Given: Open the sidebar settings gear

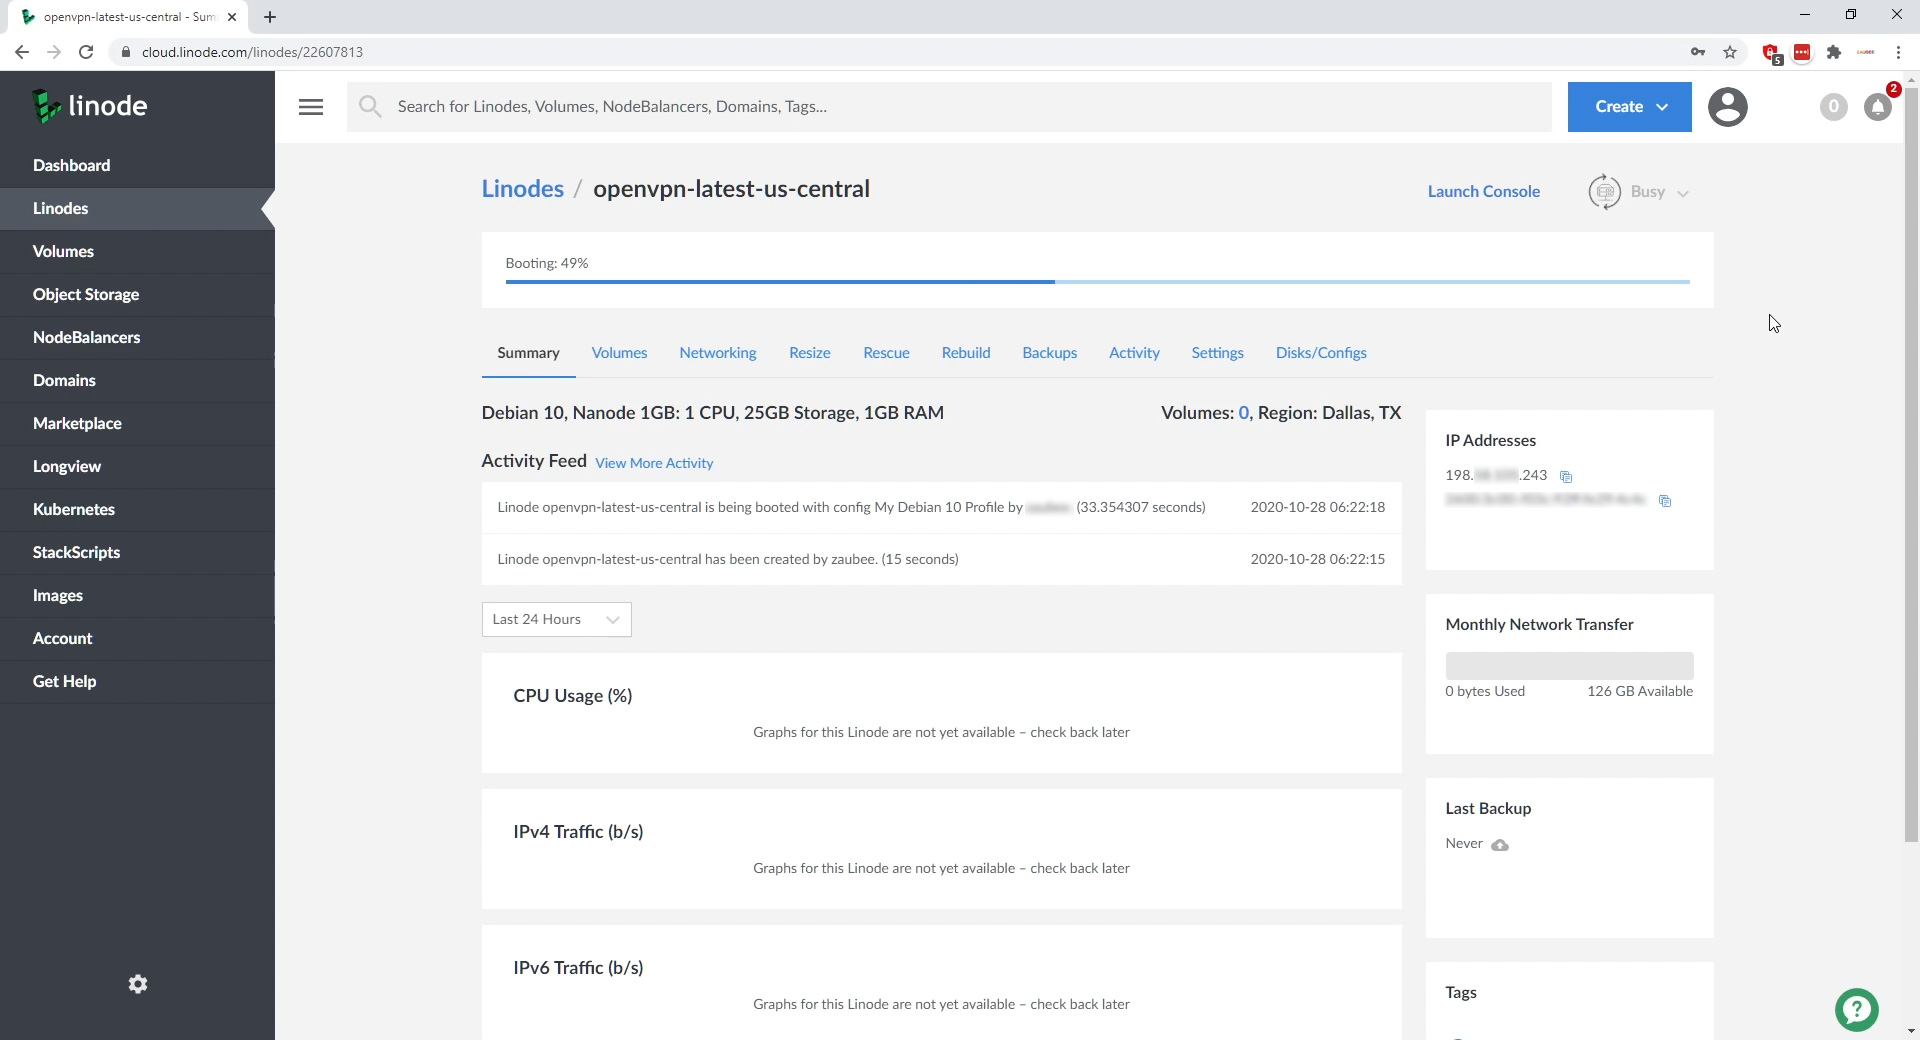Looking at the screenshot, I should click(x=138, y=984).
